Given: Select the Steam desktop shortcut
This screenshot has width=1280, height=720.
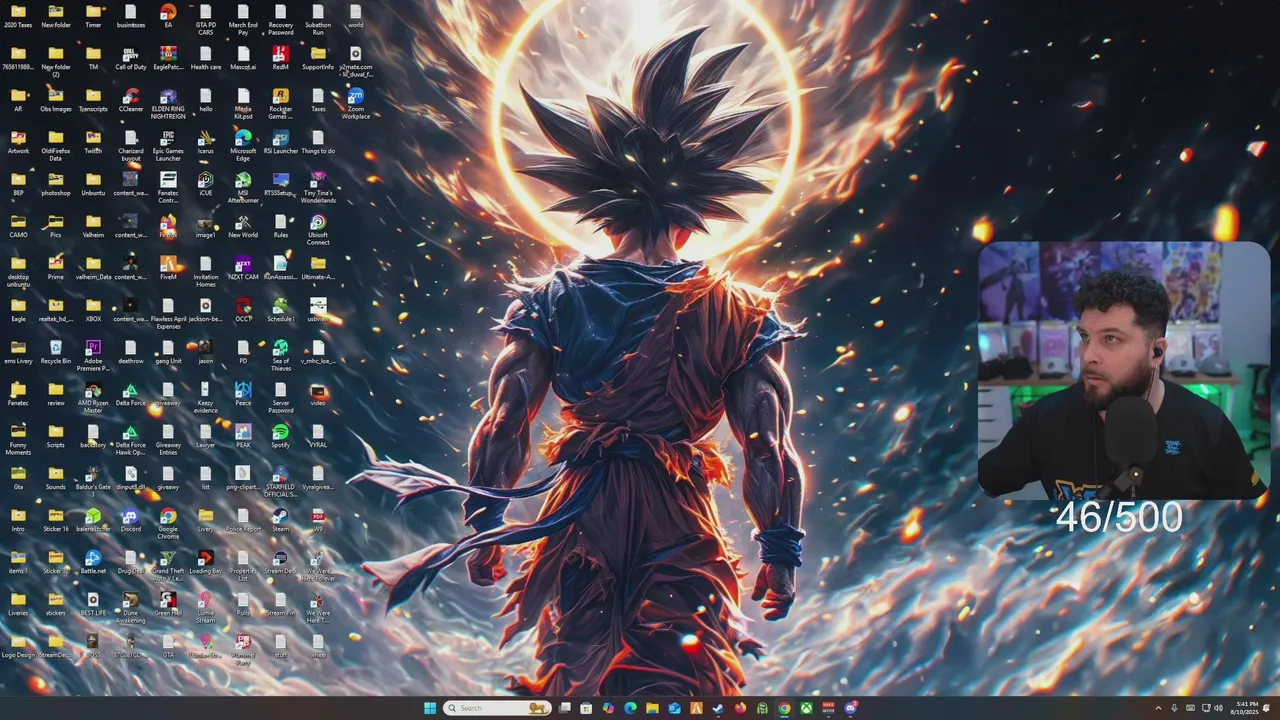Looking at the screenshot, I should [281, 520].
